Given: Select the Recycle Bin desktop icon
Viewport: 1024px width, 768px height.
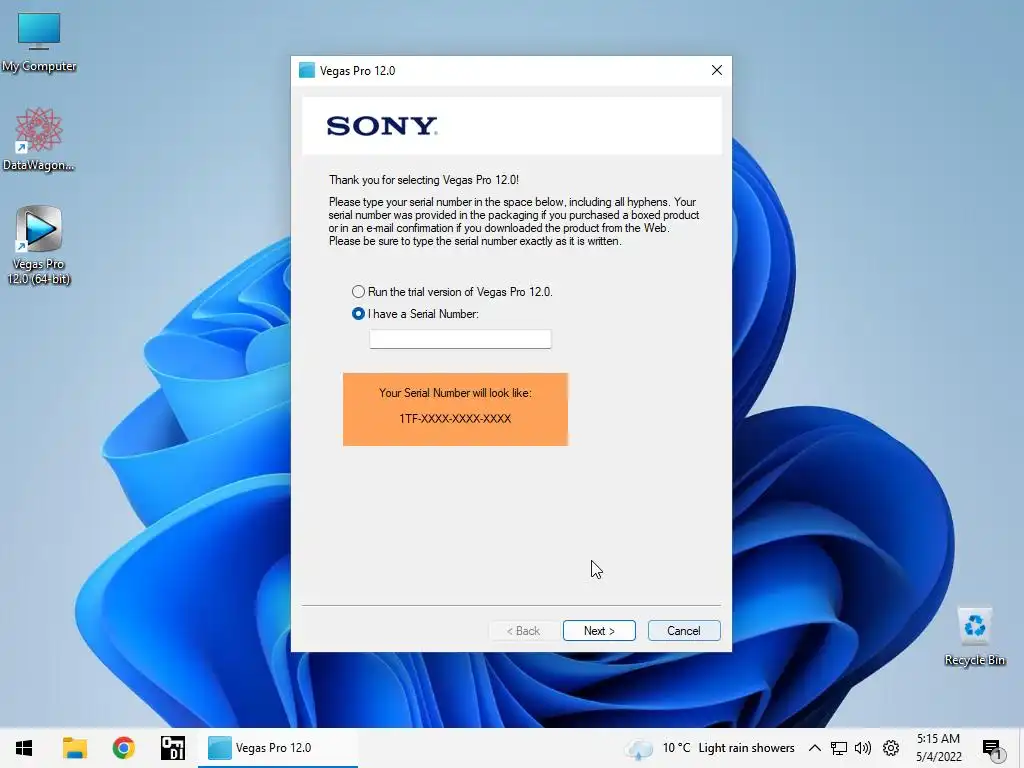Looking at the screenshot, I should tap(974, 637).
